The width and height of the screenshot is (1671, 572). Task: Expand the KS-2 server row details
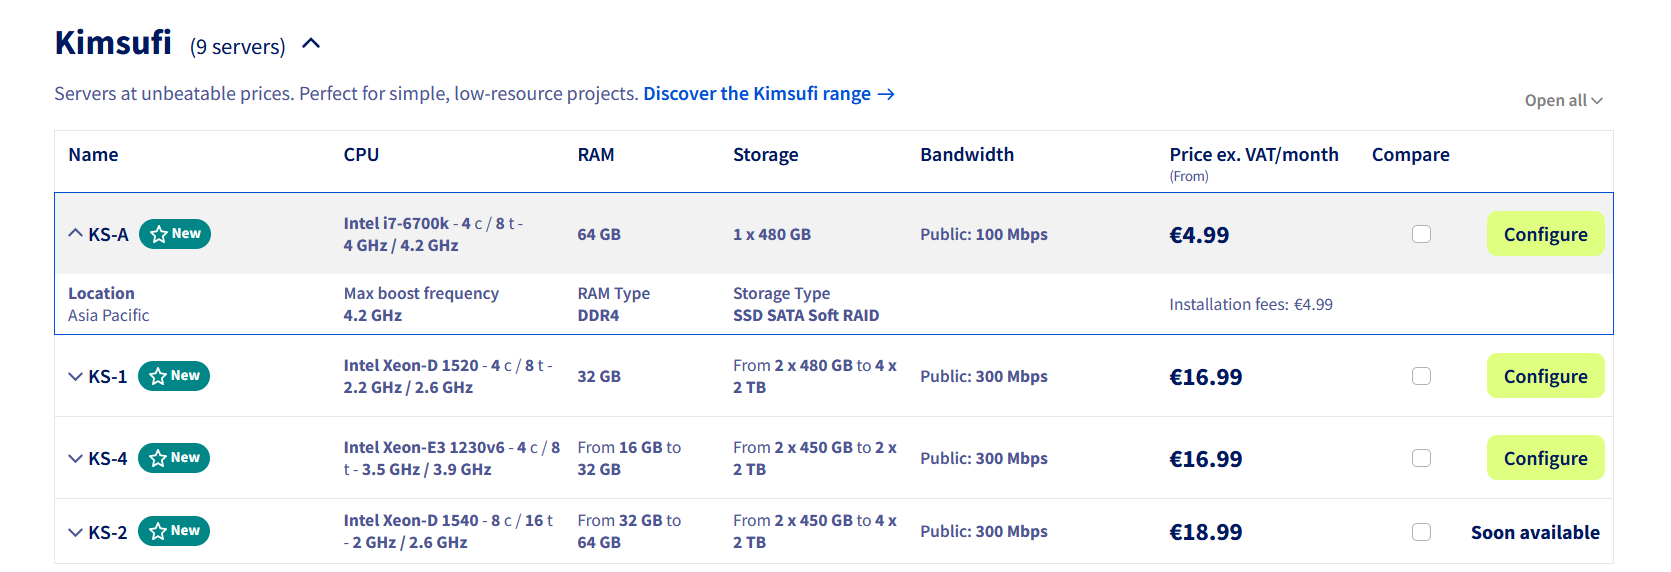tap(75, 532)
